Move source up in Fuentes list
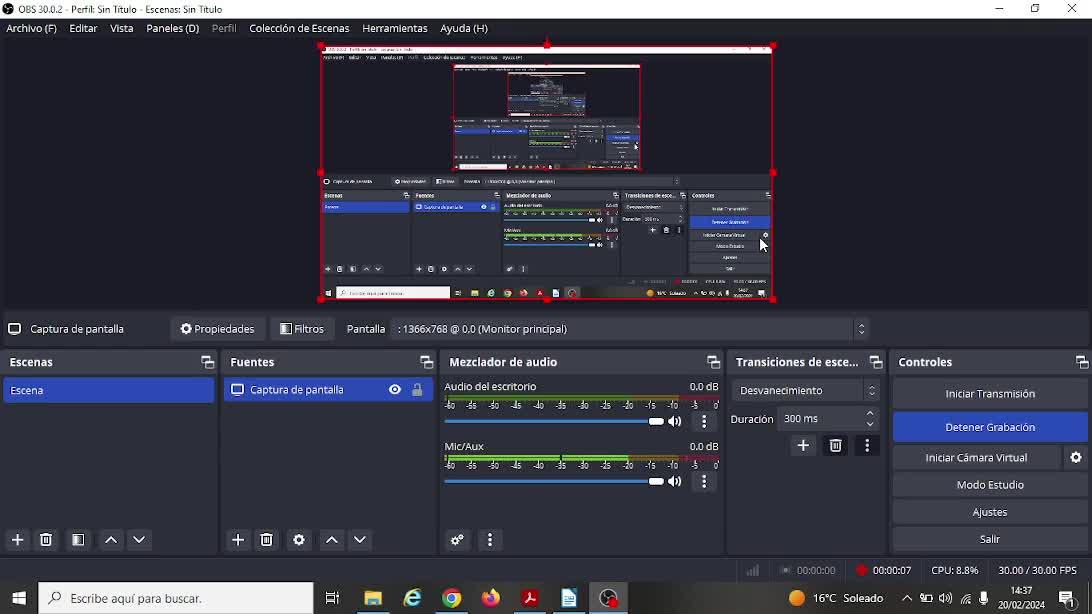The image size is (1092, 614). pos(332,540)
